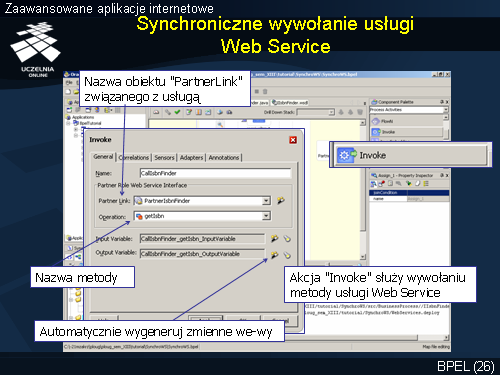The width and height of the screenshot is (500, 375).
Task: Close the Invoke dialog with red X
Action: tap(293, 140)
